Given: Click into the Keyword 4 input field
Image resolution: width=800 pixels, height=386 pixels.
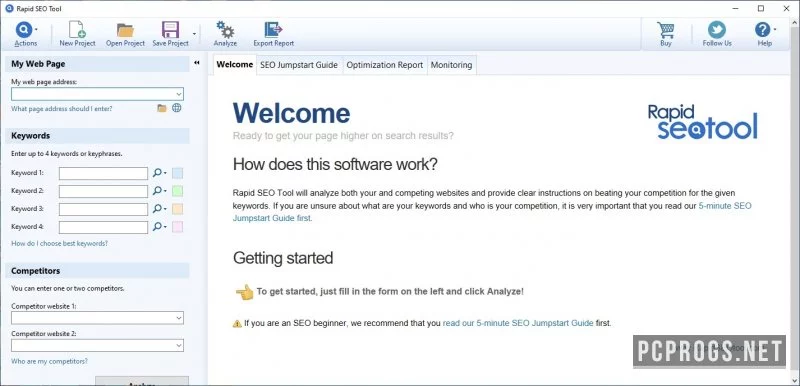Looking at the screenshot, I should 104,227.
